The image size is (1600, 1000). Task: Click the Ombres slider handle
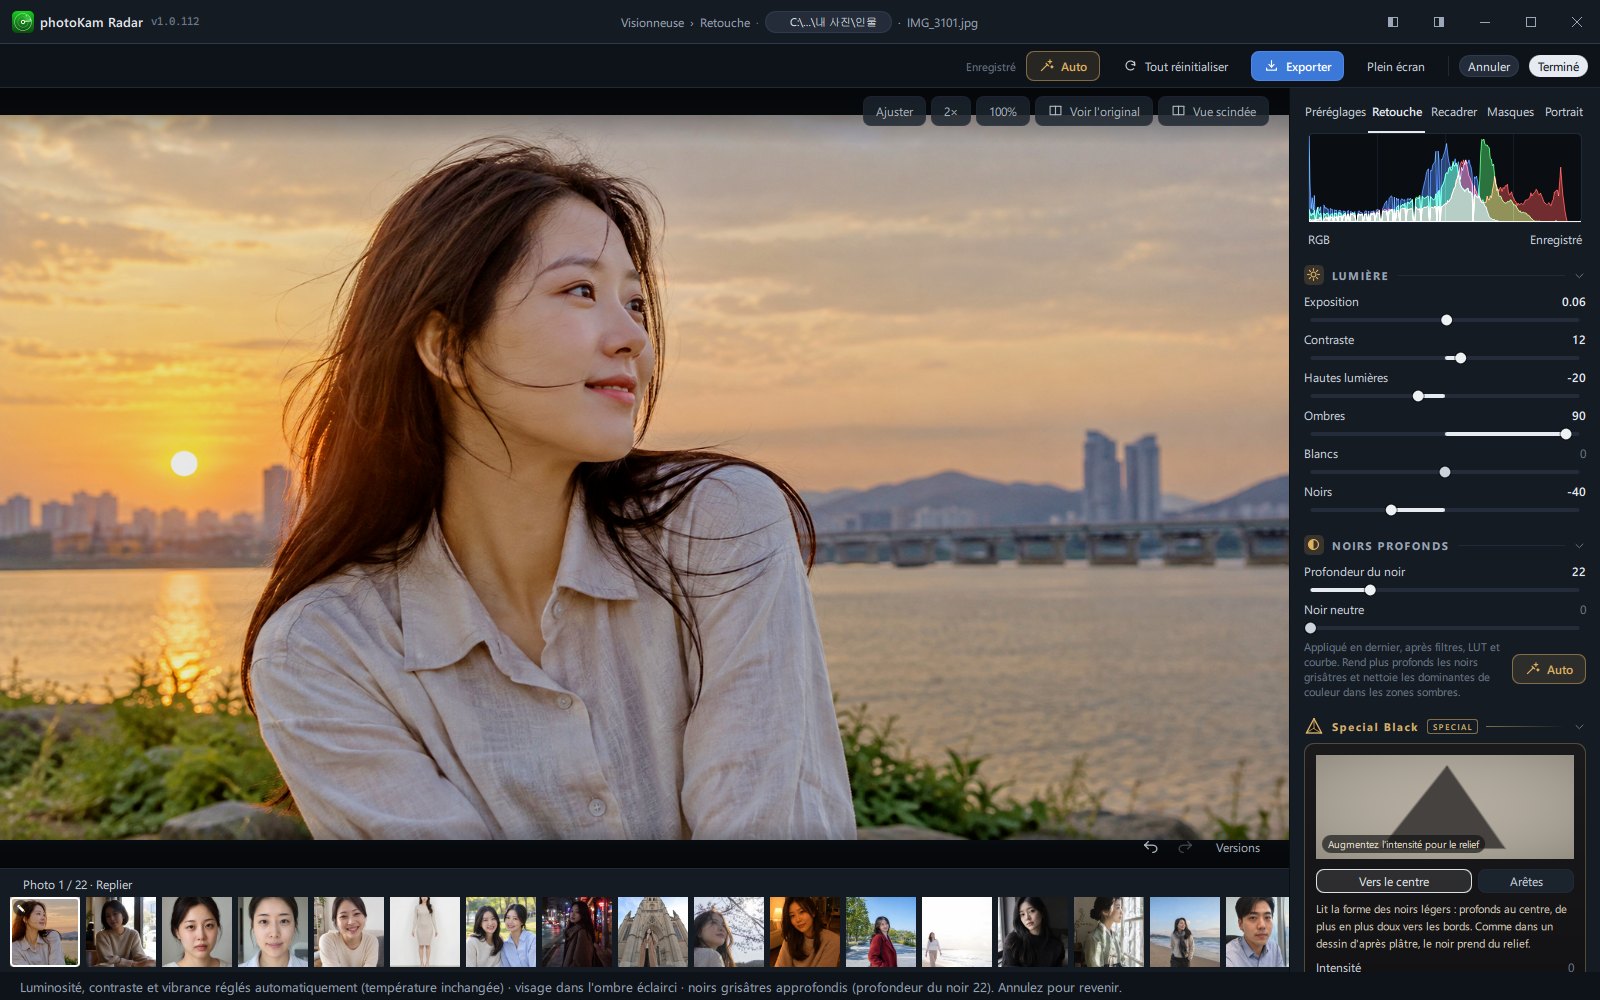(1566, 434)
